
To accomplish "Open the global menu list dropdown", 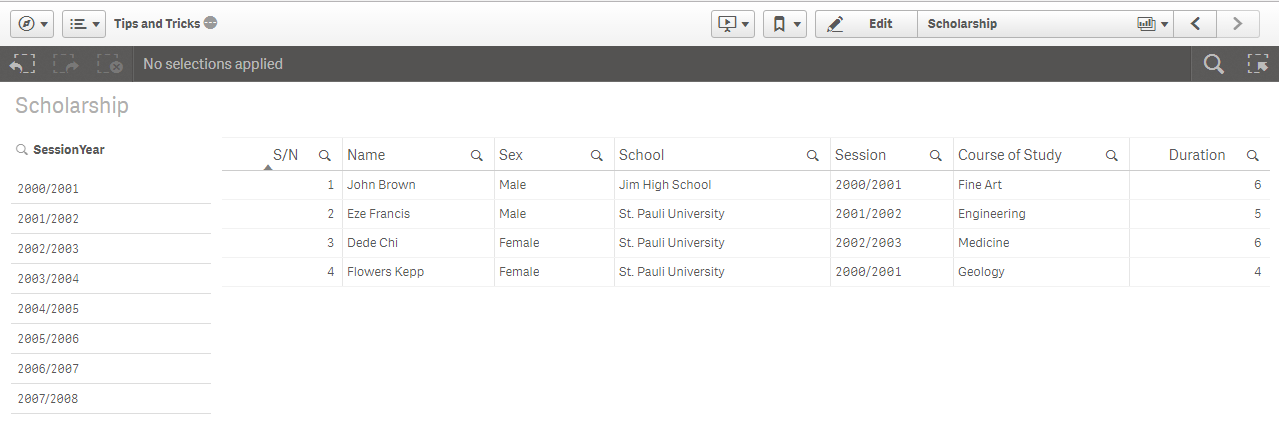I will pos(84,24).
